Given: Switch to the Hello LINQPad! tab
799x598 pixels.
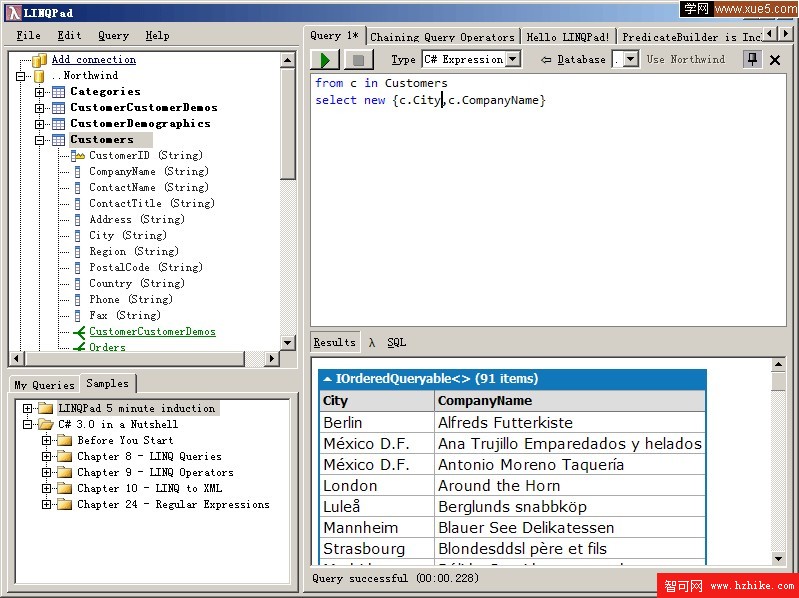Looking at the screenshot, I should pyautogui.click(x=568, y=37).
